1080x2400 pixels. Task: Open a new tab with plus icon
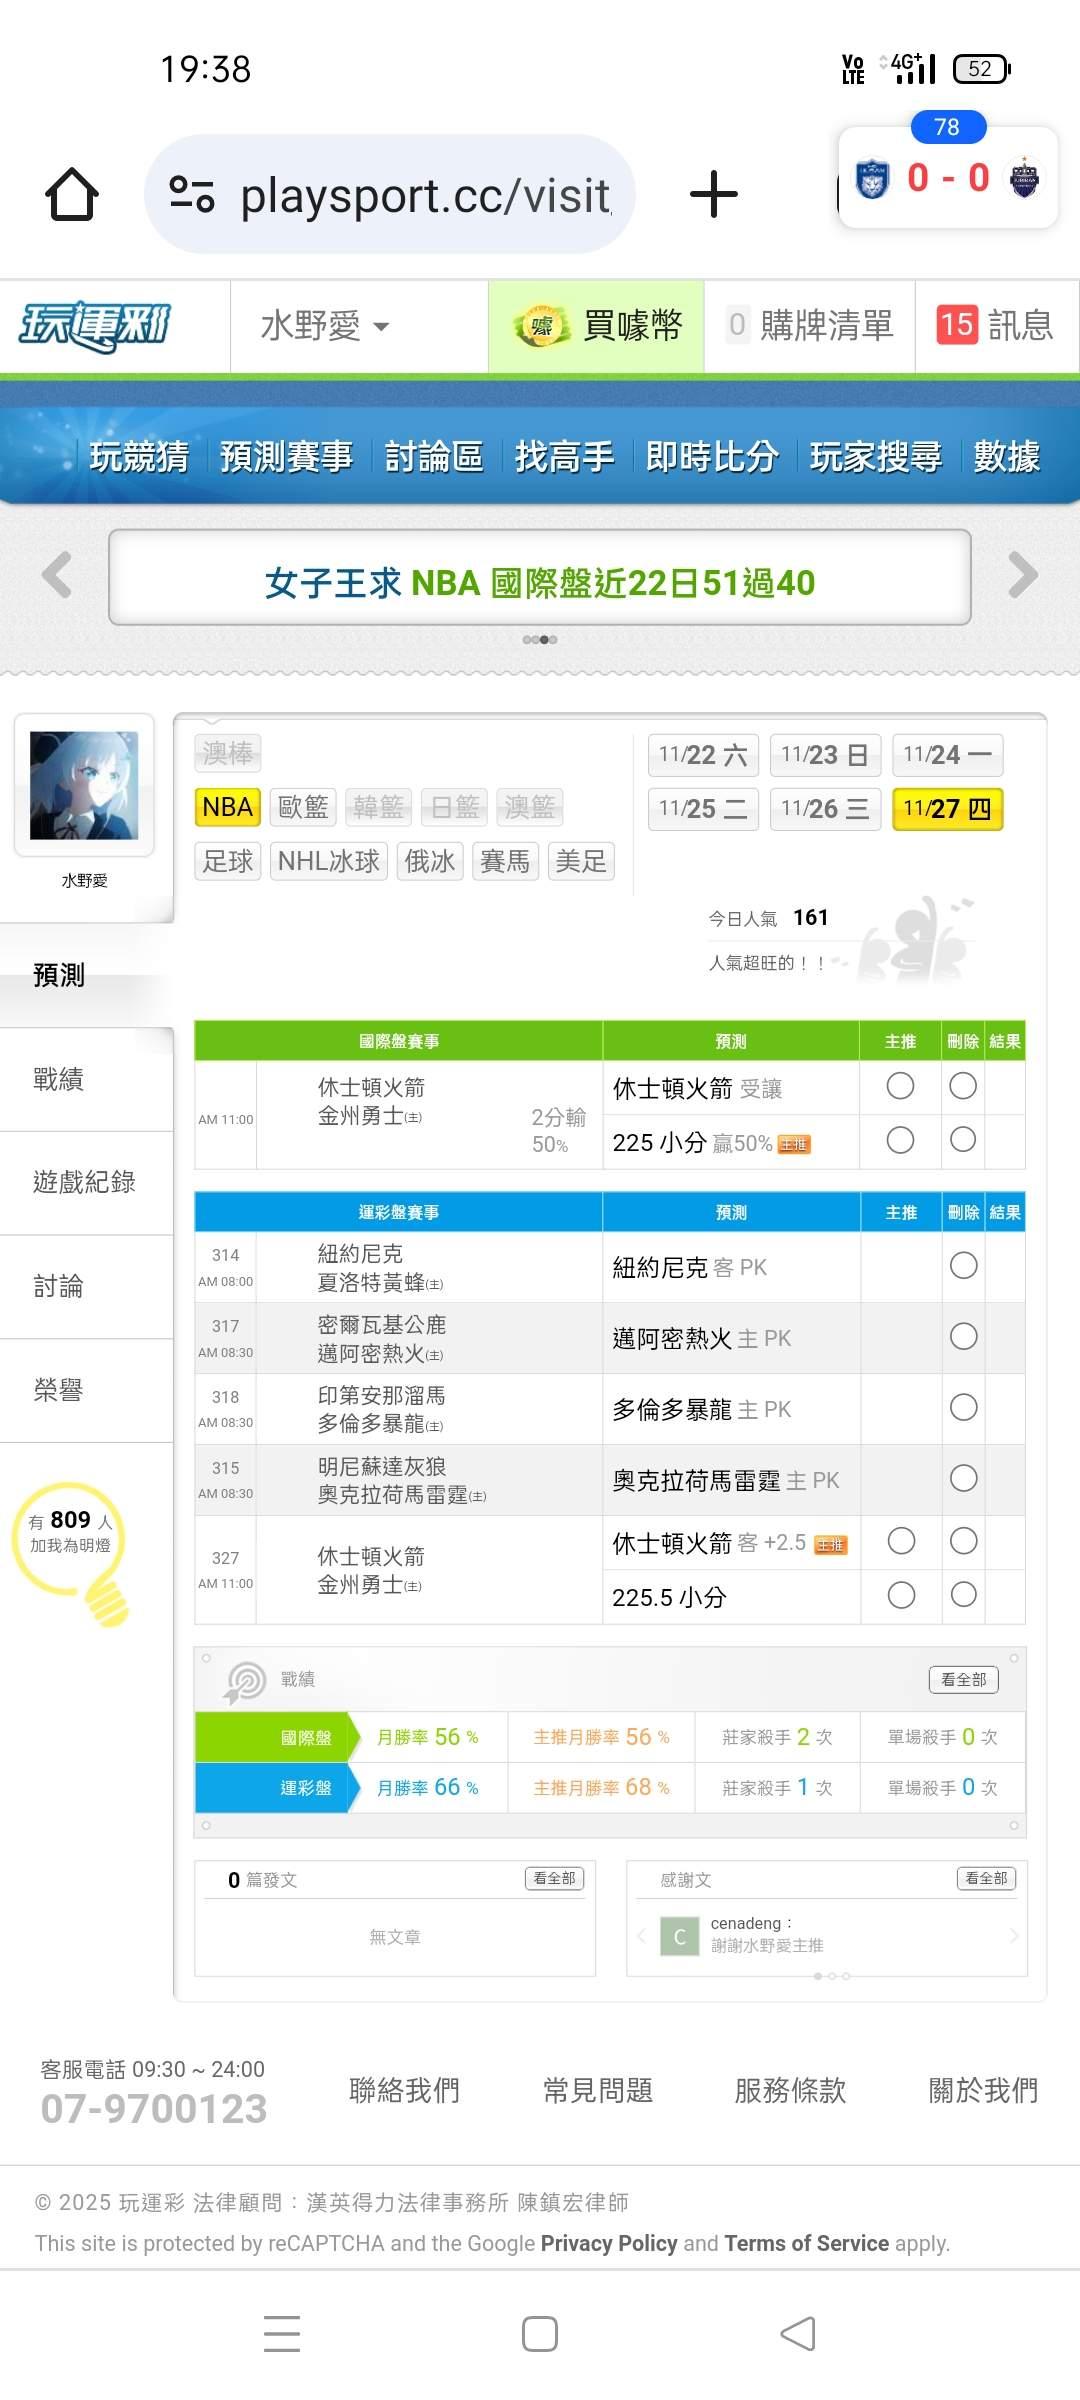(x=714, y=194)
